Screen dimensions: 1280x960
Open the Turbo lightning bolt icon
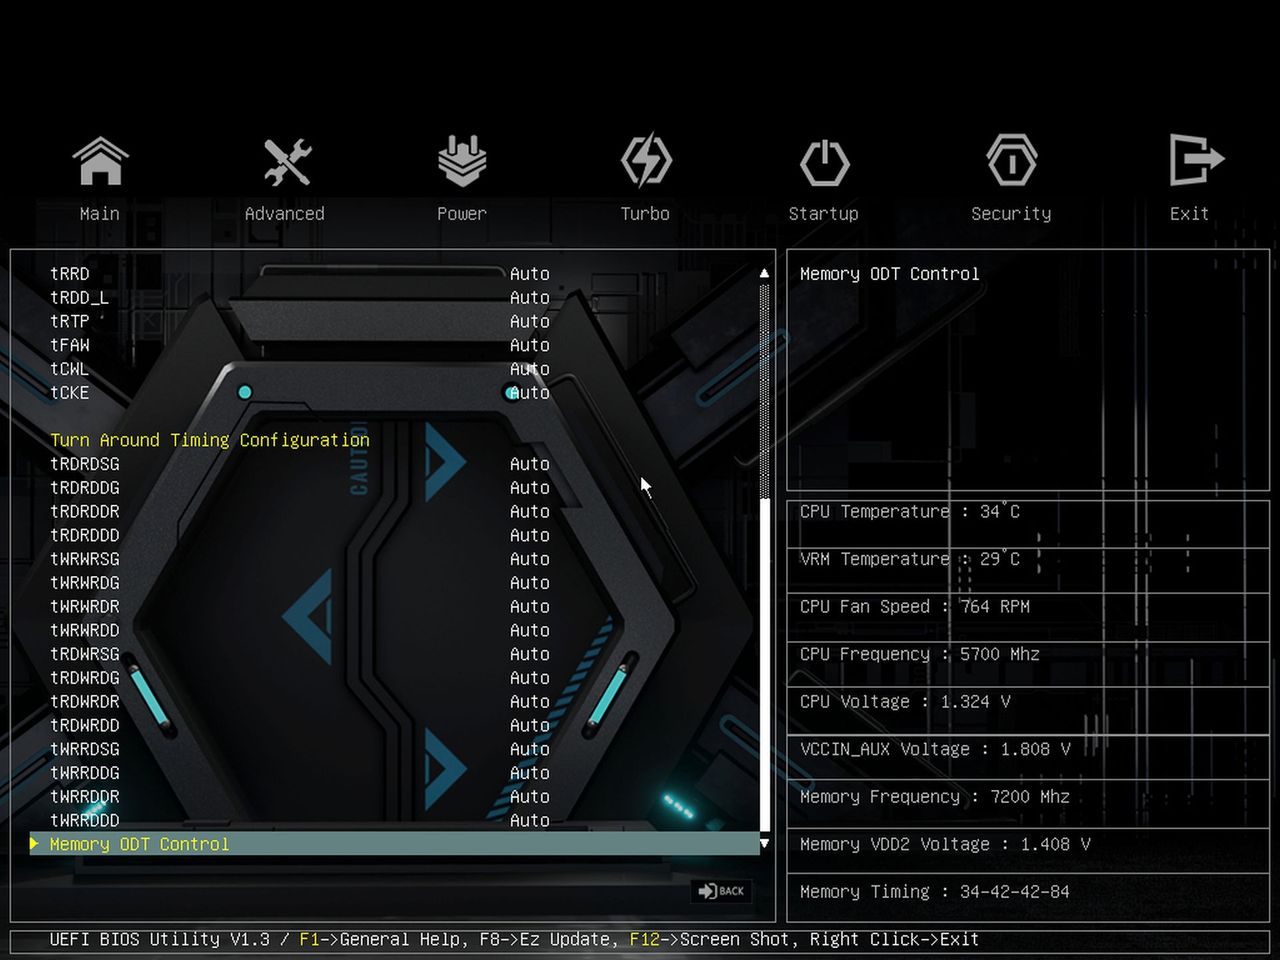pos(646,160)
